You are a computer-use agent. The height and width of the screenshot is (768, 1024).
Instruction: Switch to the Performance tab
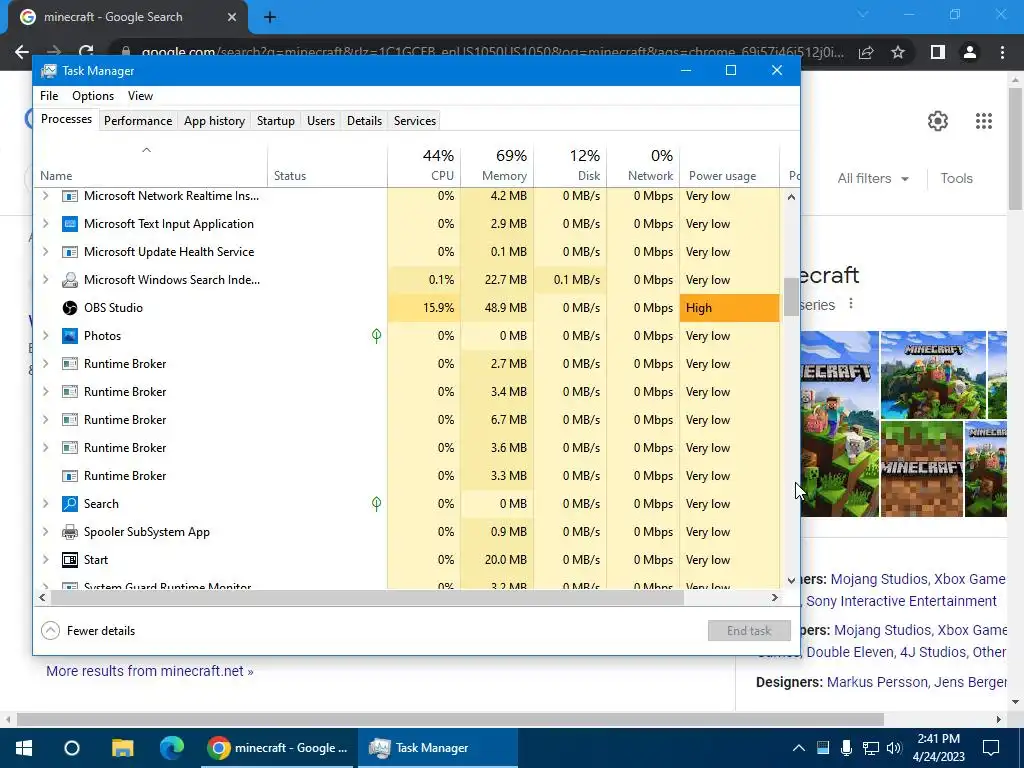pos(138,121)
